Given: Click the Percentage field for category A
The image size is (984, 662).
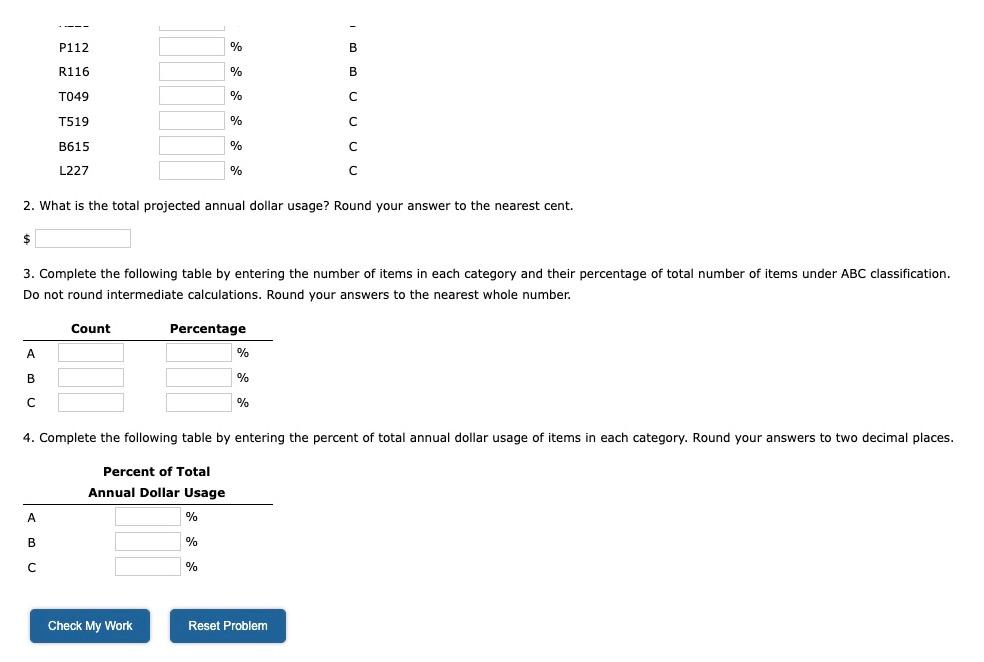Looking at the screenshot, I should (x=197, y=352).
